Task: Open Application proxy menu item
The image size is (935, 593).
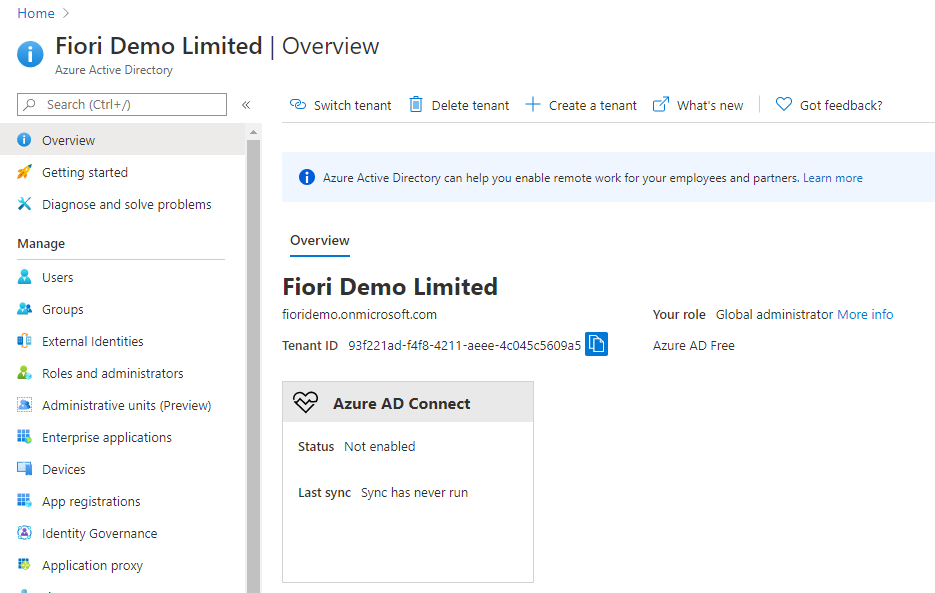Action: [122, 565]
